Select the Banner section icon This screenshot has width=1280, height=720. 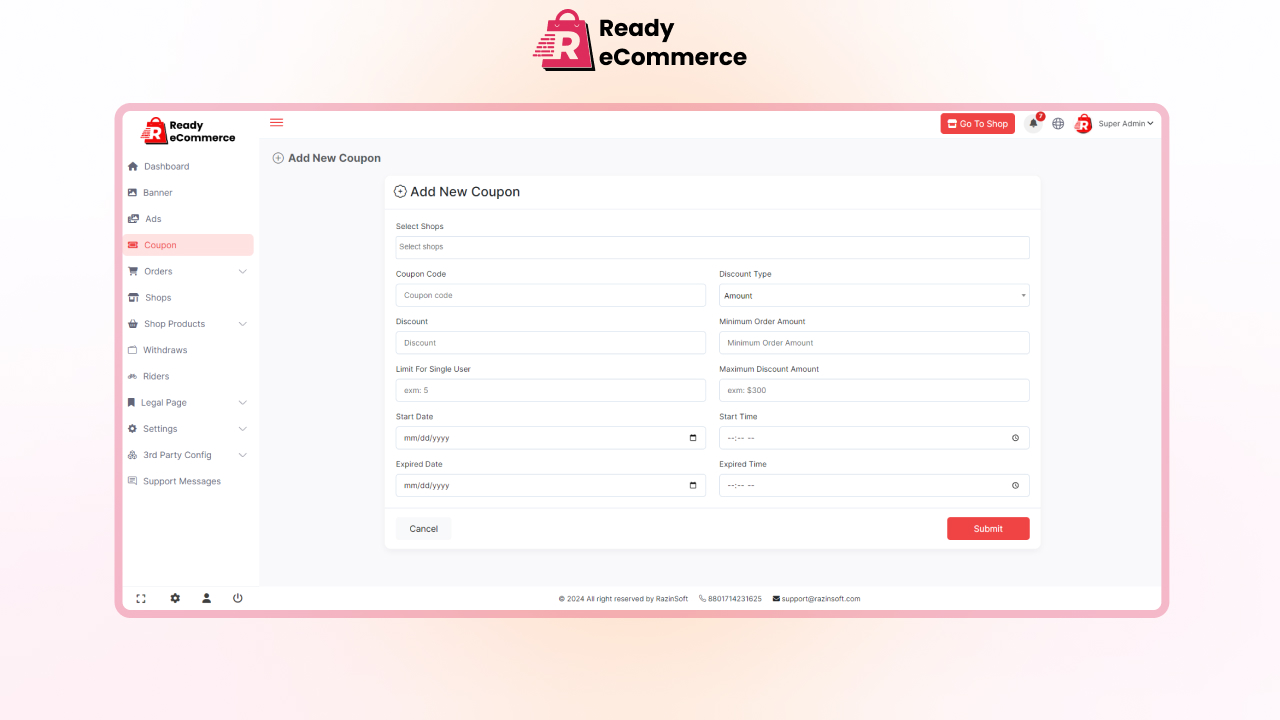(132, 192)
